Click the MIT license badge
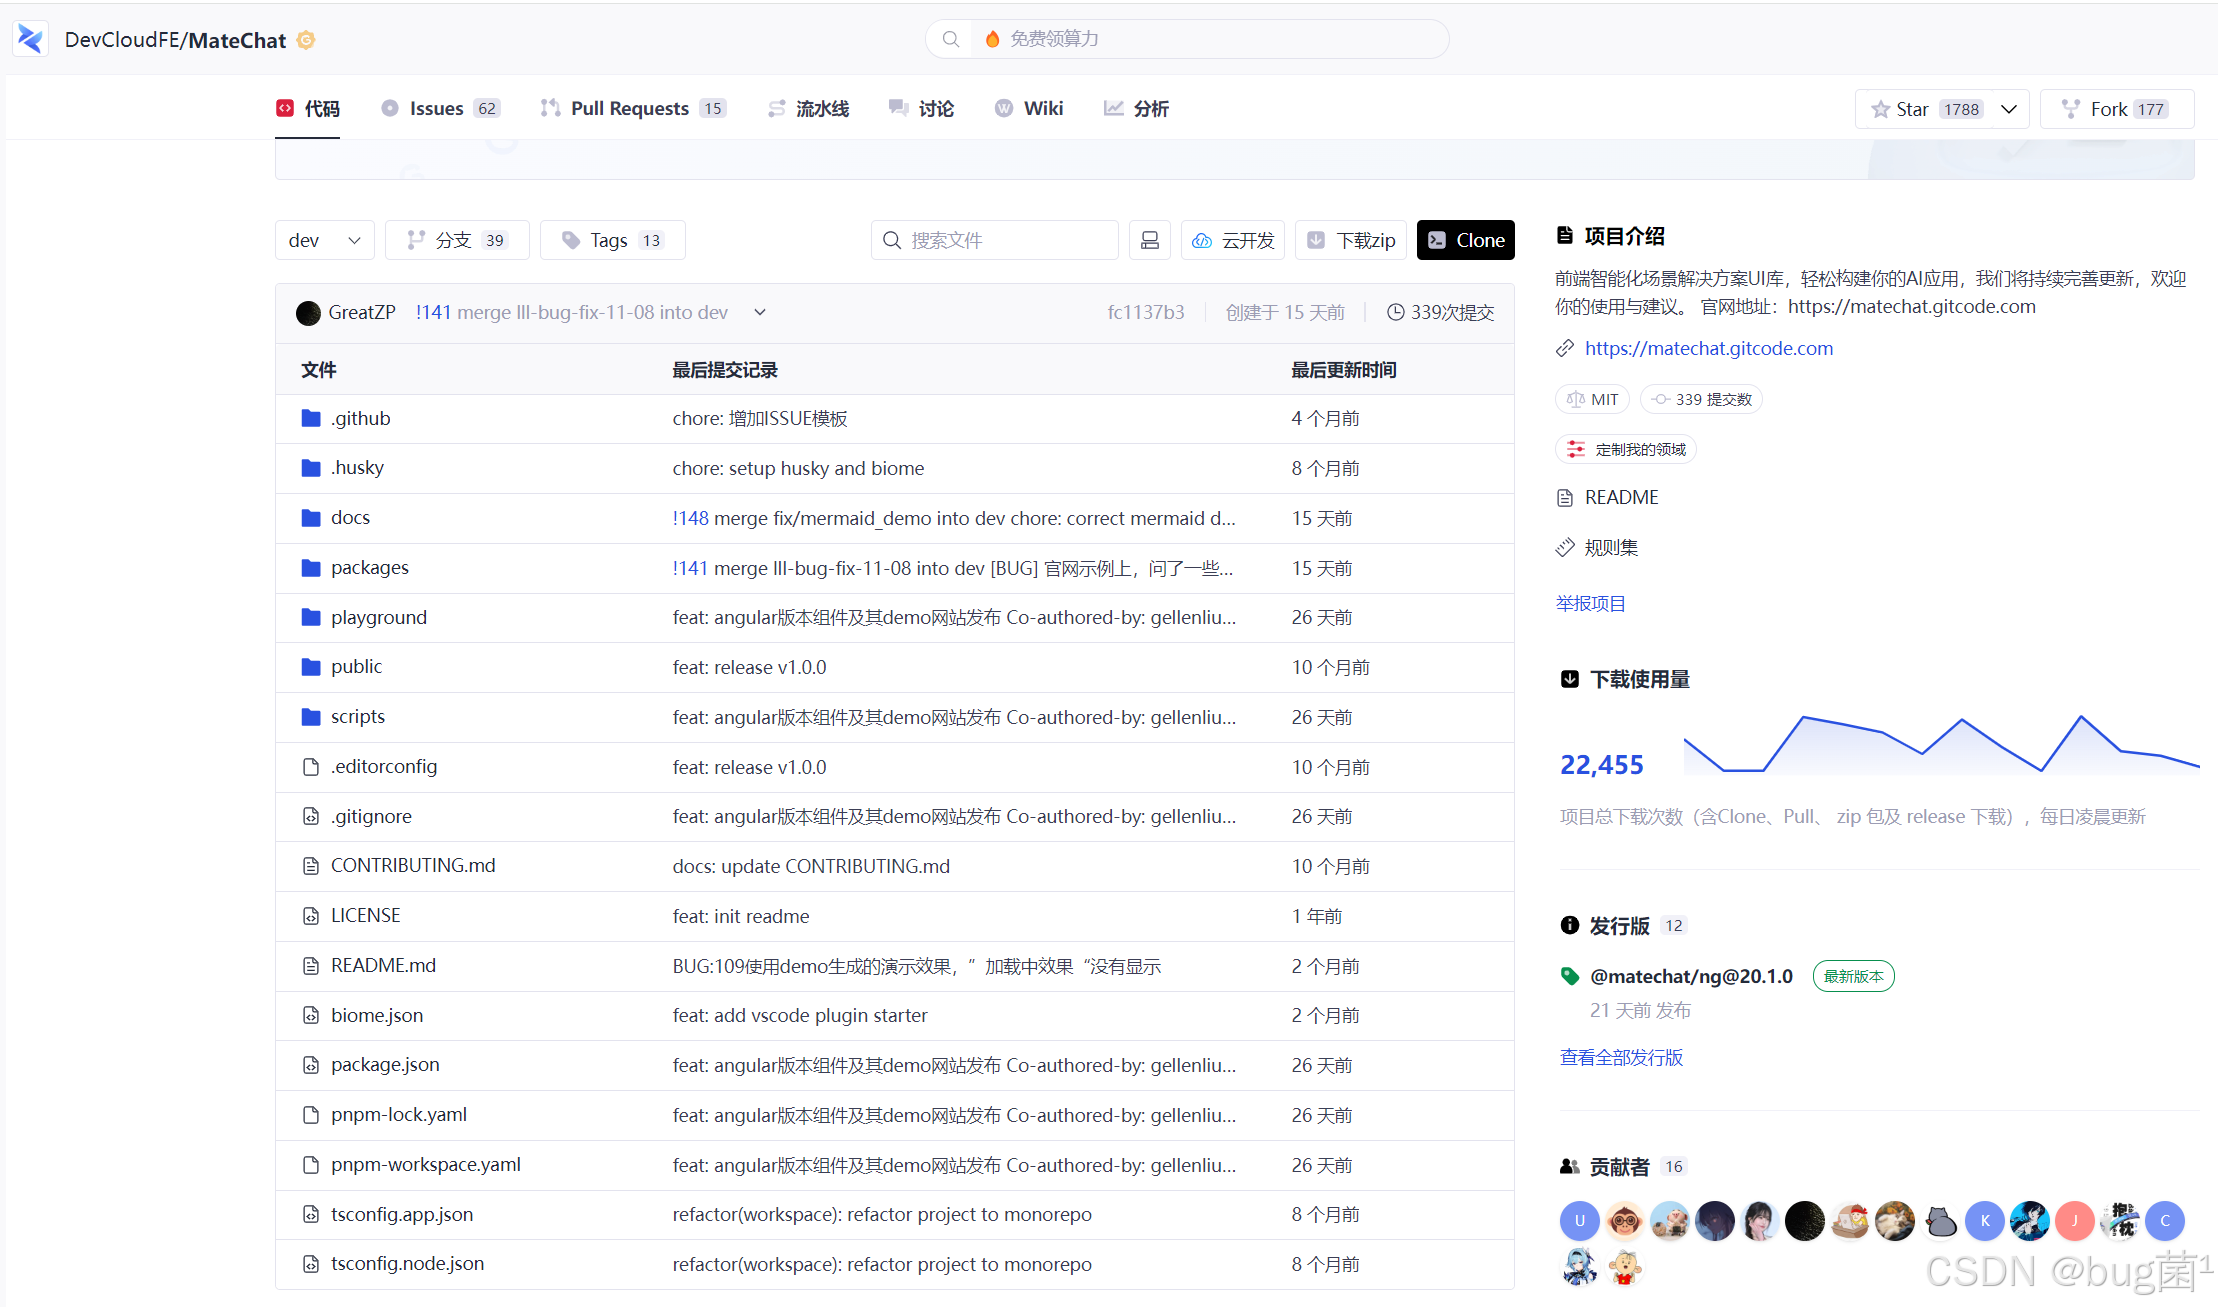This screenshot has height=1307, width=2218. point(1592,399)
